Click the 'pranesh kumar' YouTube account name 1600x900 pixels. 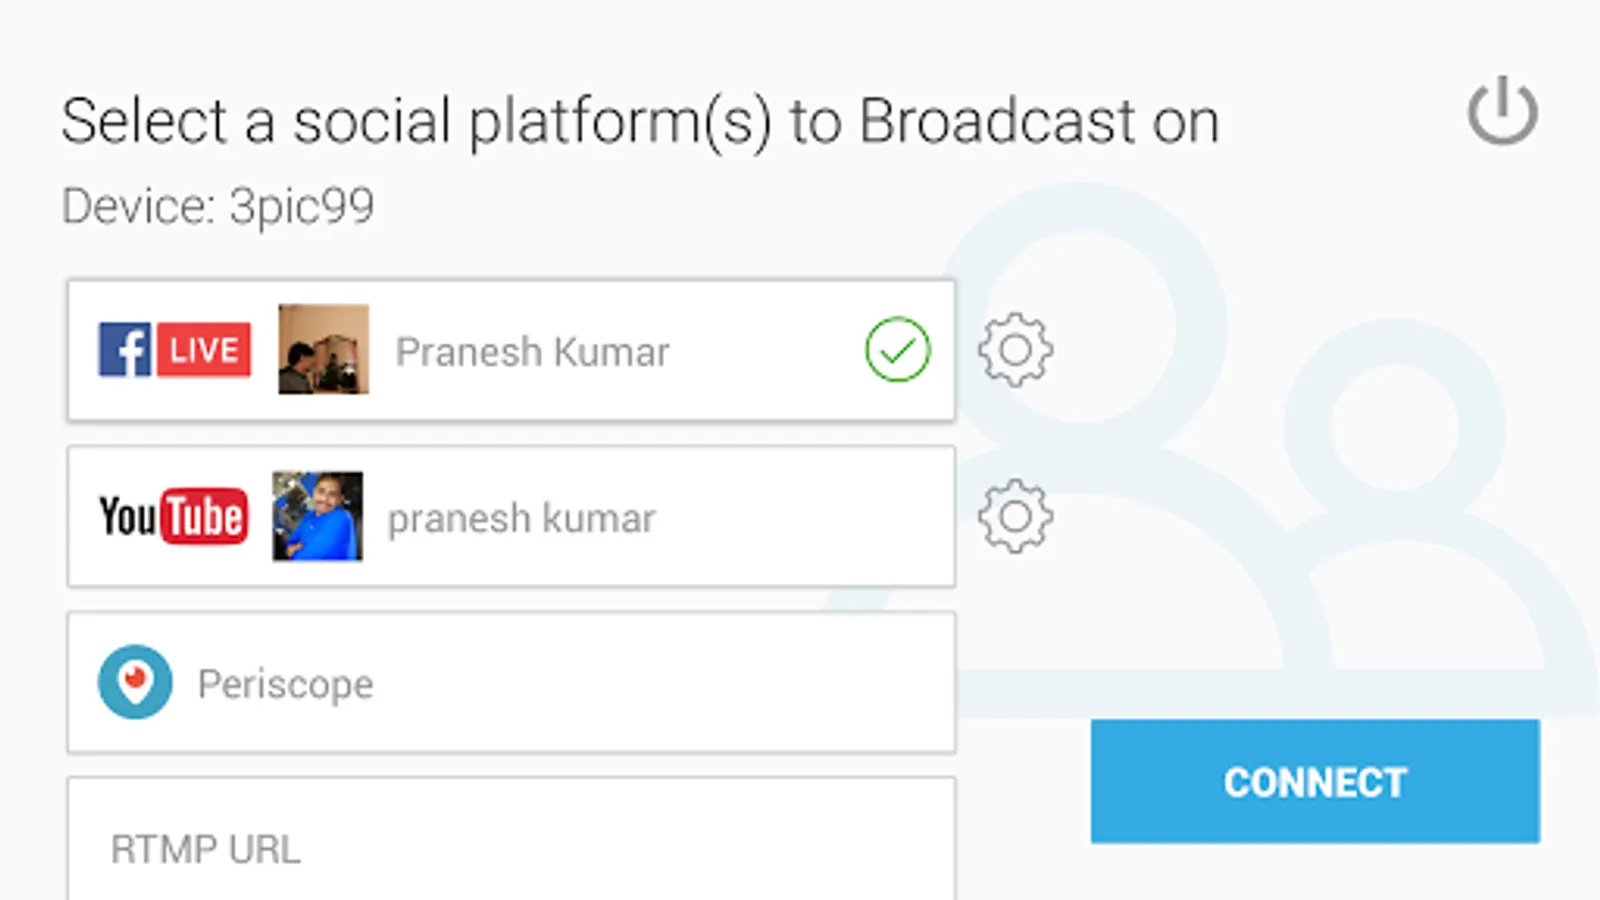(521, 518)
